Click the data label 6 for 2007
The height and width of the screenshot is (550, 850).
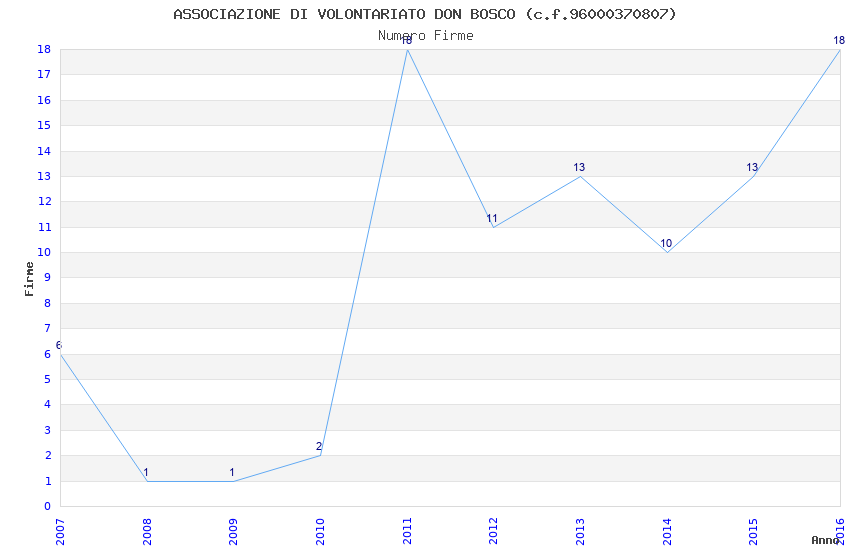click(59, 345)
